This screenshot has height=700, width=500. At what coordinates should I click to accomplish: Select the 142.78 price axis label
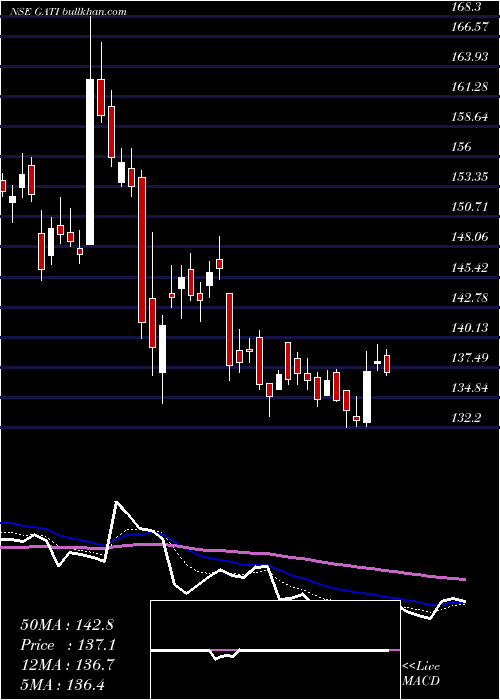tap(472, 298)
